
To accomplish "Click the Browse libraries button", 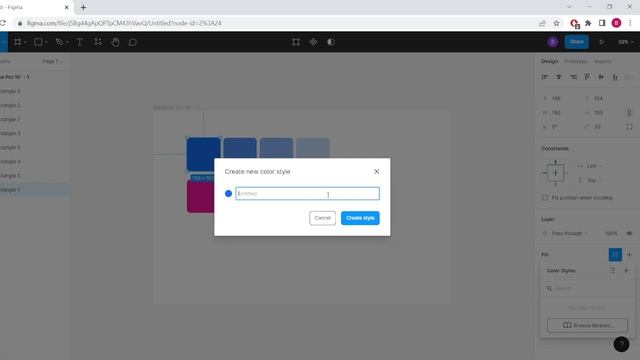I will tap(587, 325).
